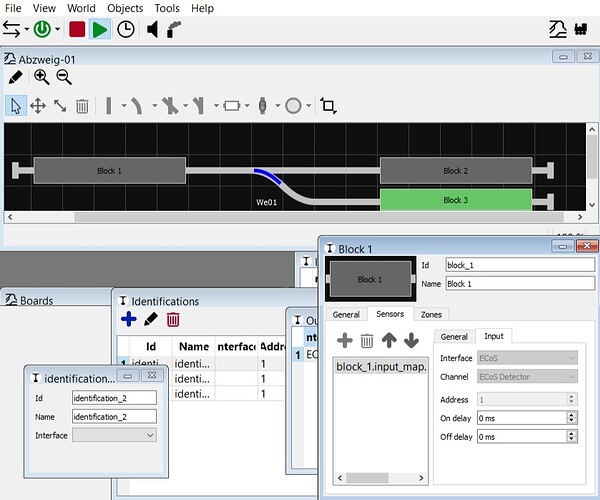
Task: Click the Name column header in Identifications
Action: 194,347
